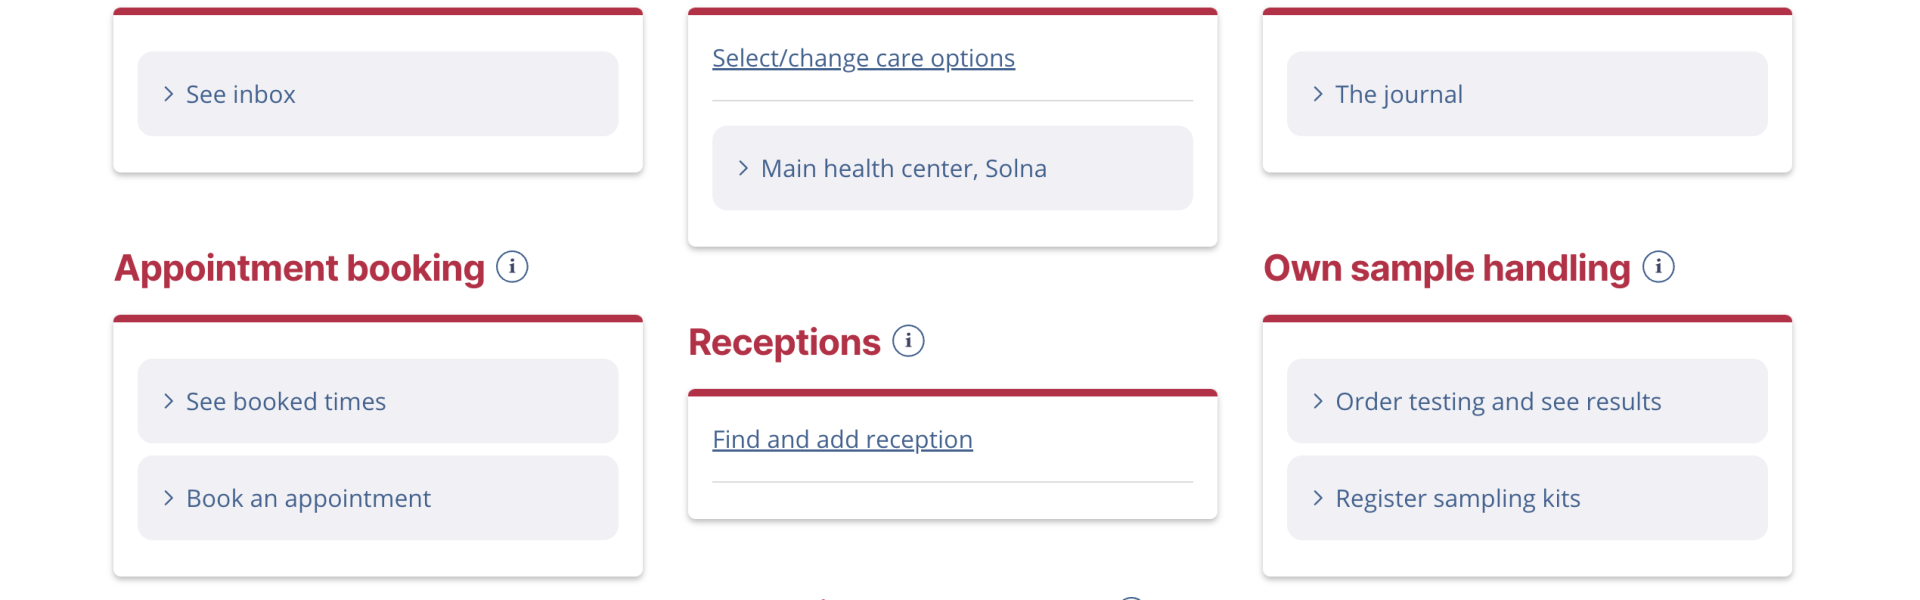
Task: Click chevron arrow on The journal
Action: tap(1318, 94)
